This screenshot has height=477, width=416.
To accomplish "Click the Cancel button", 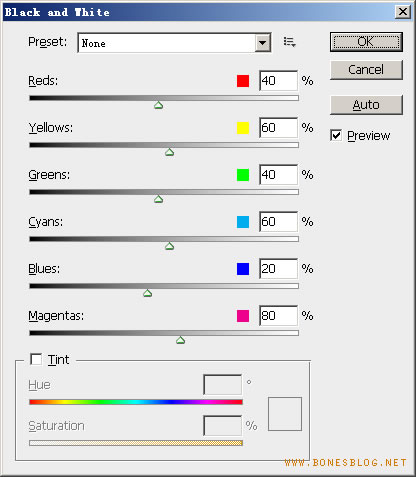I will pos(366,70).
